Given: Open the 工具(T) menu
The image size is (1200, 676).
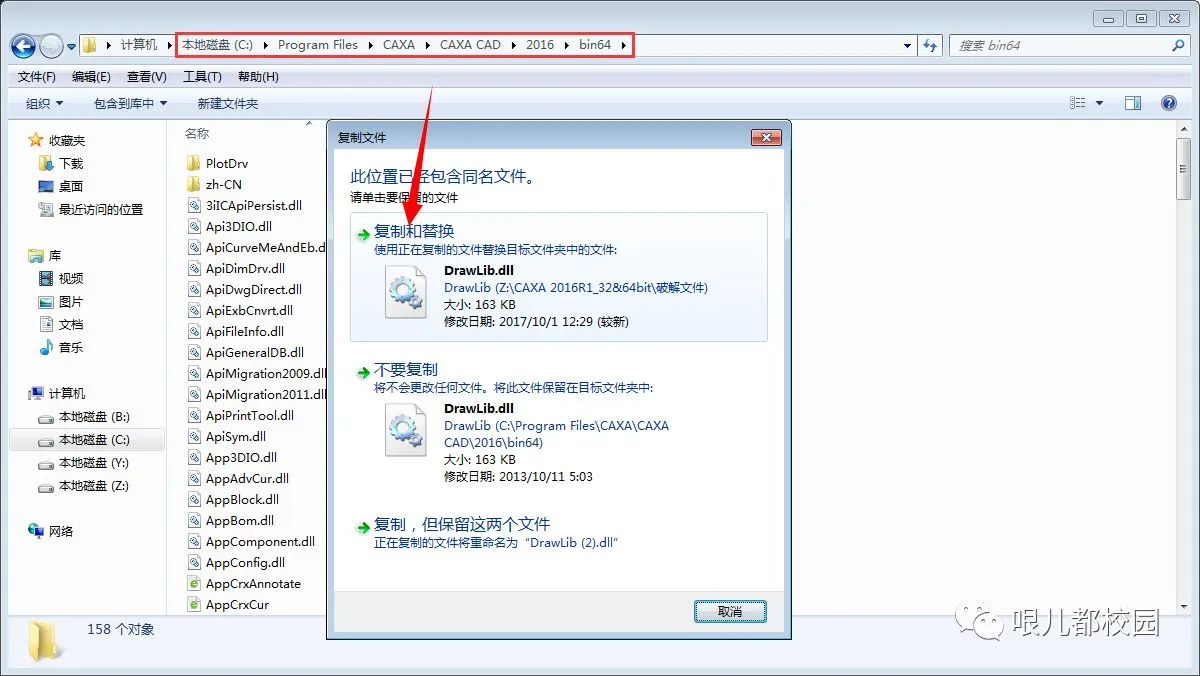Looking at the screenshot, I should pos(202,77).
